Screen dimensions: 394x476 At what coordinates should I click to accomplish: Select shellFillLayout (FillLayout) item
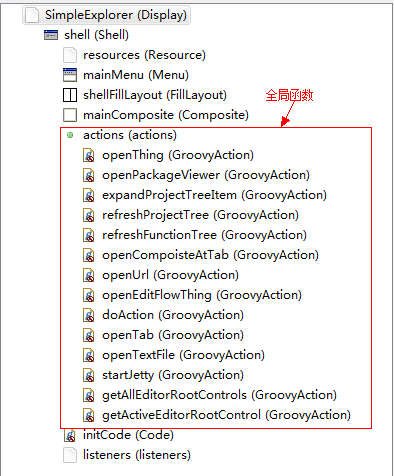pos(155,95)
